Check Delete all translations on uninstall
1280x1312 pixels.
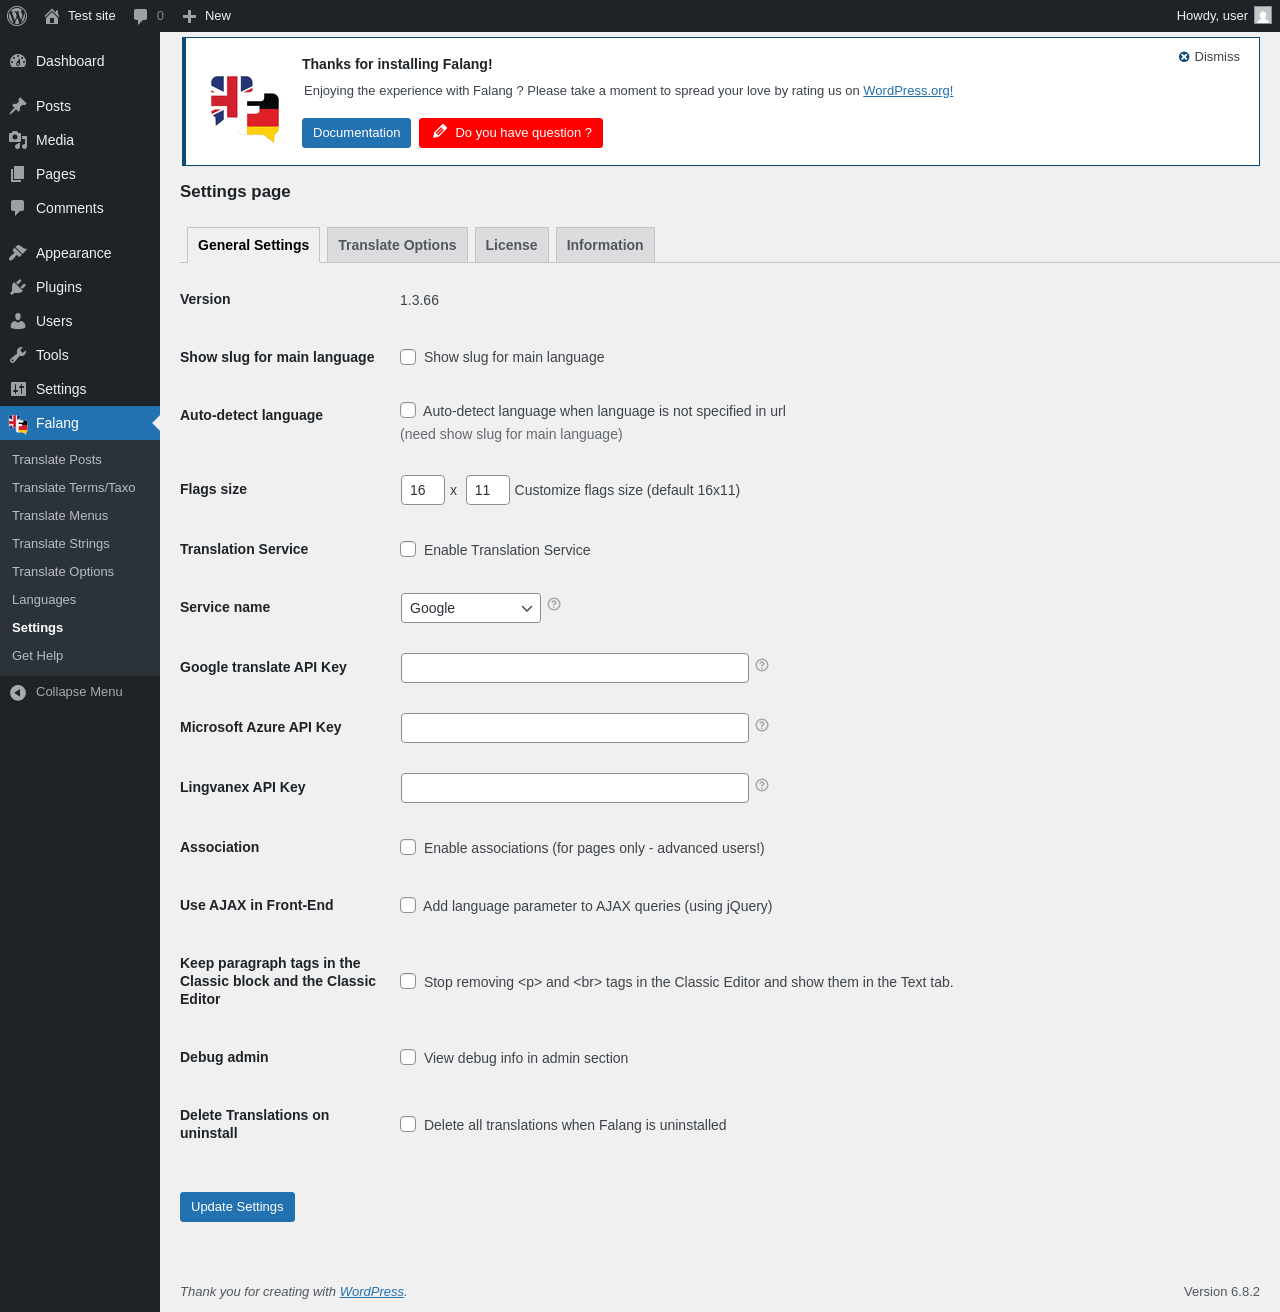(408, 1124)
